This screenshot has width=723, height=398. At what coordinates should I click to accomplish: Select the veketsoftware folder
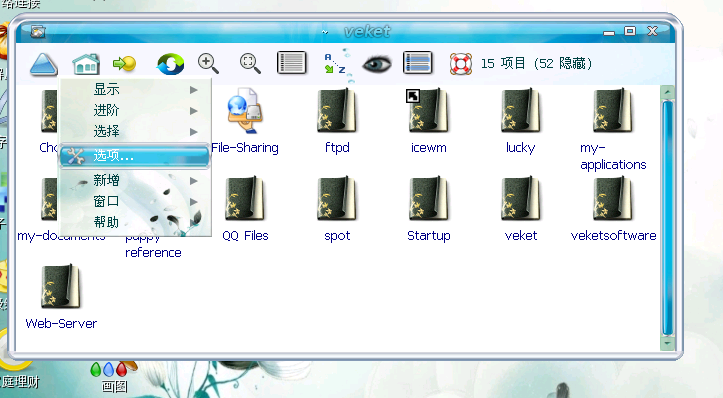tap(612, 198)
